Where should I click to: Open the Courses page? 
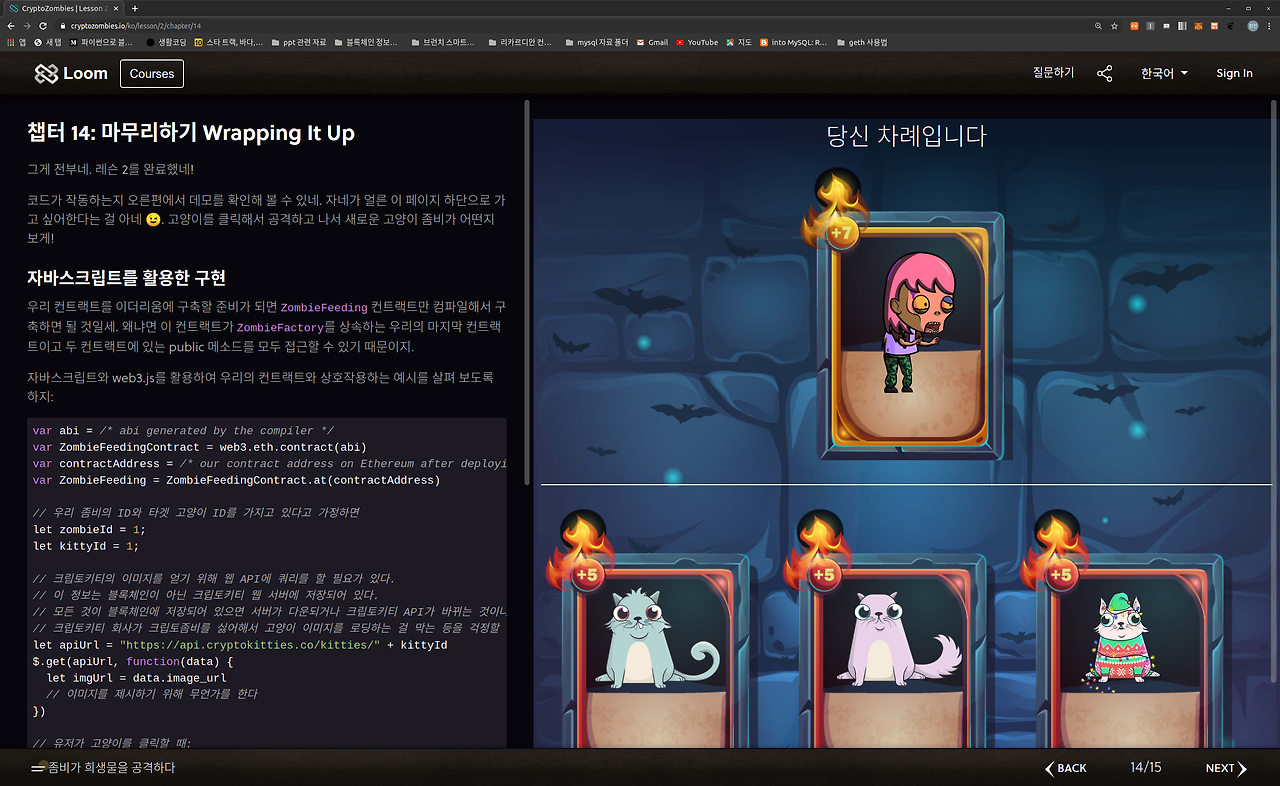coord(152,73)
